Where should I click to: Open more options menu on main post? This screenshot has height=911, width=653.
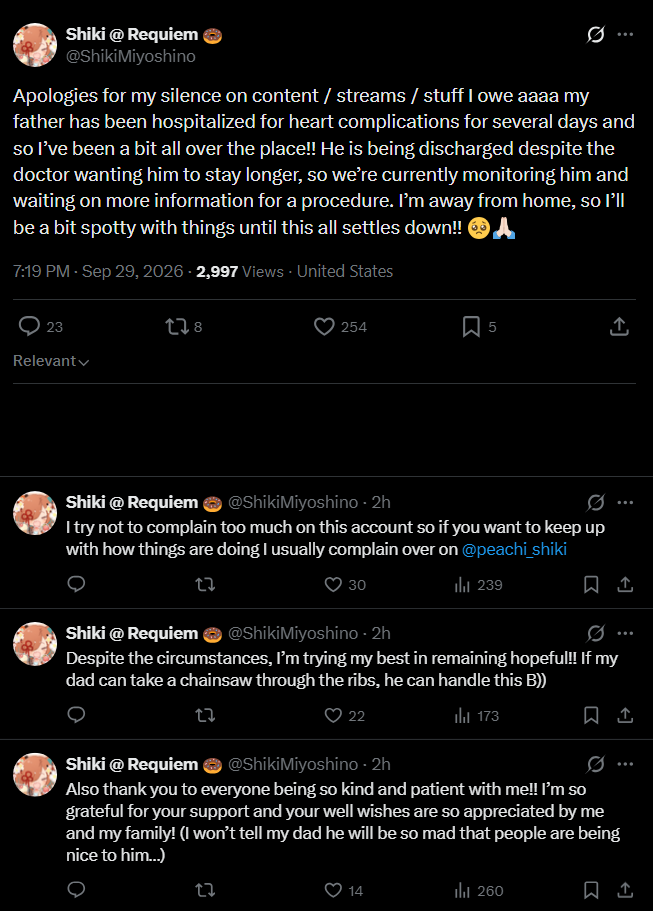[x=625, y=34]
